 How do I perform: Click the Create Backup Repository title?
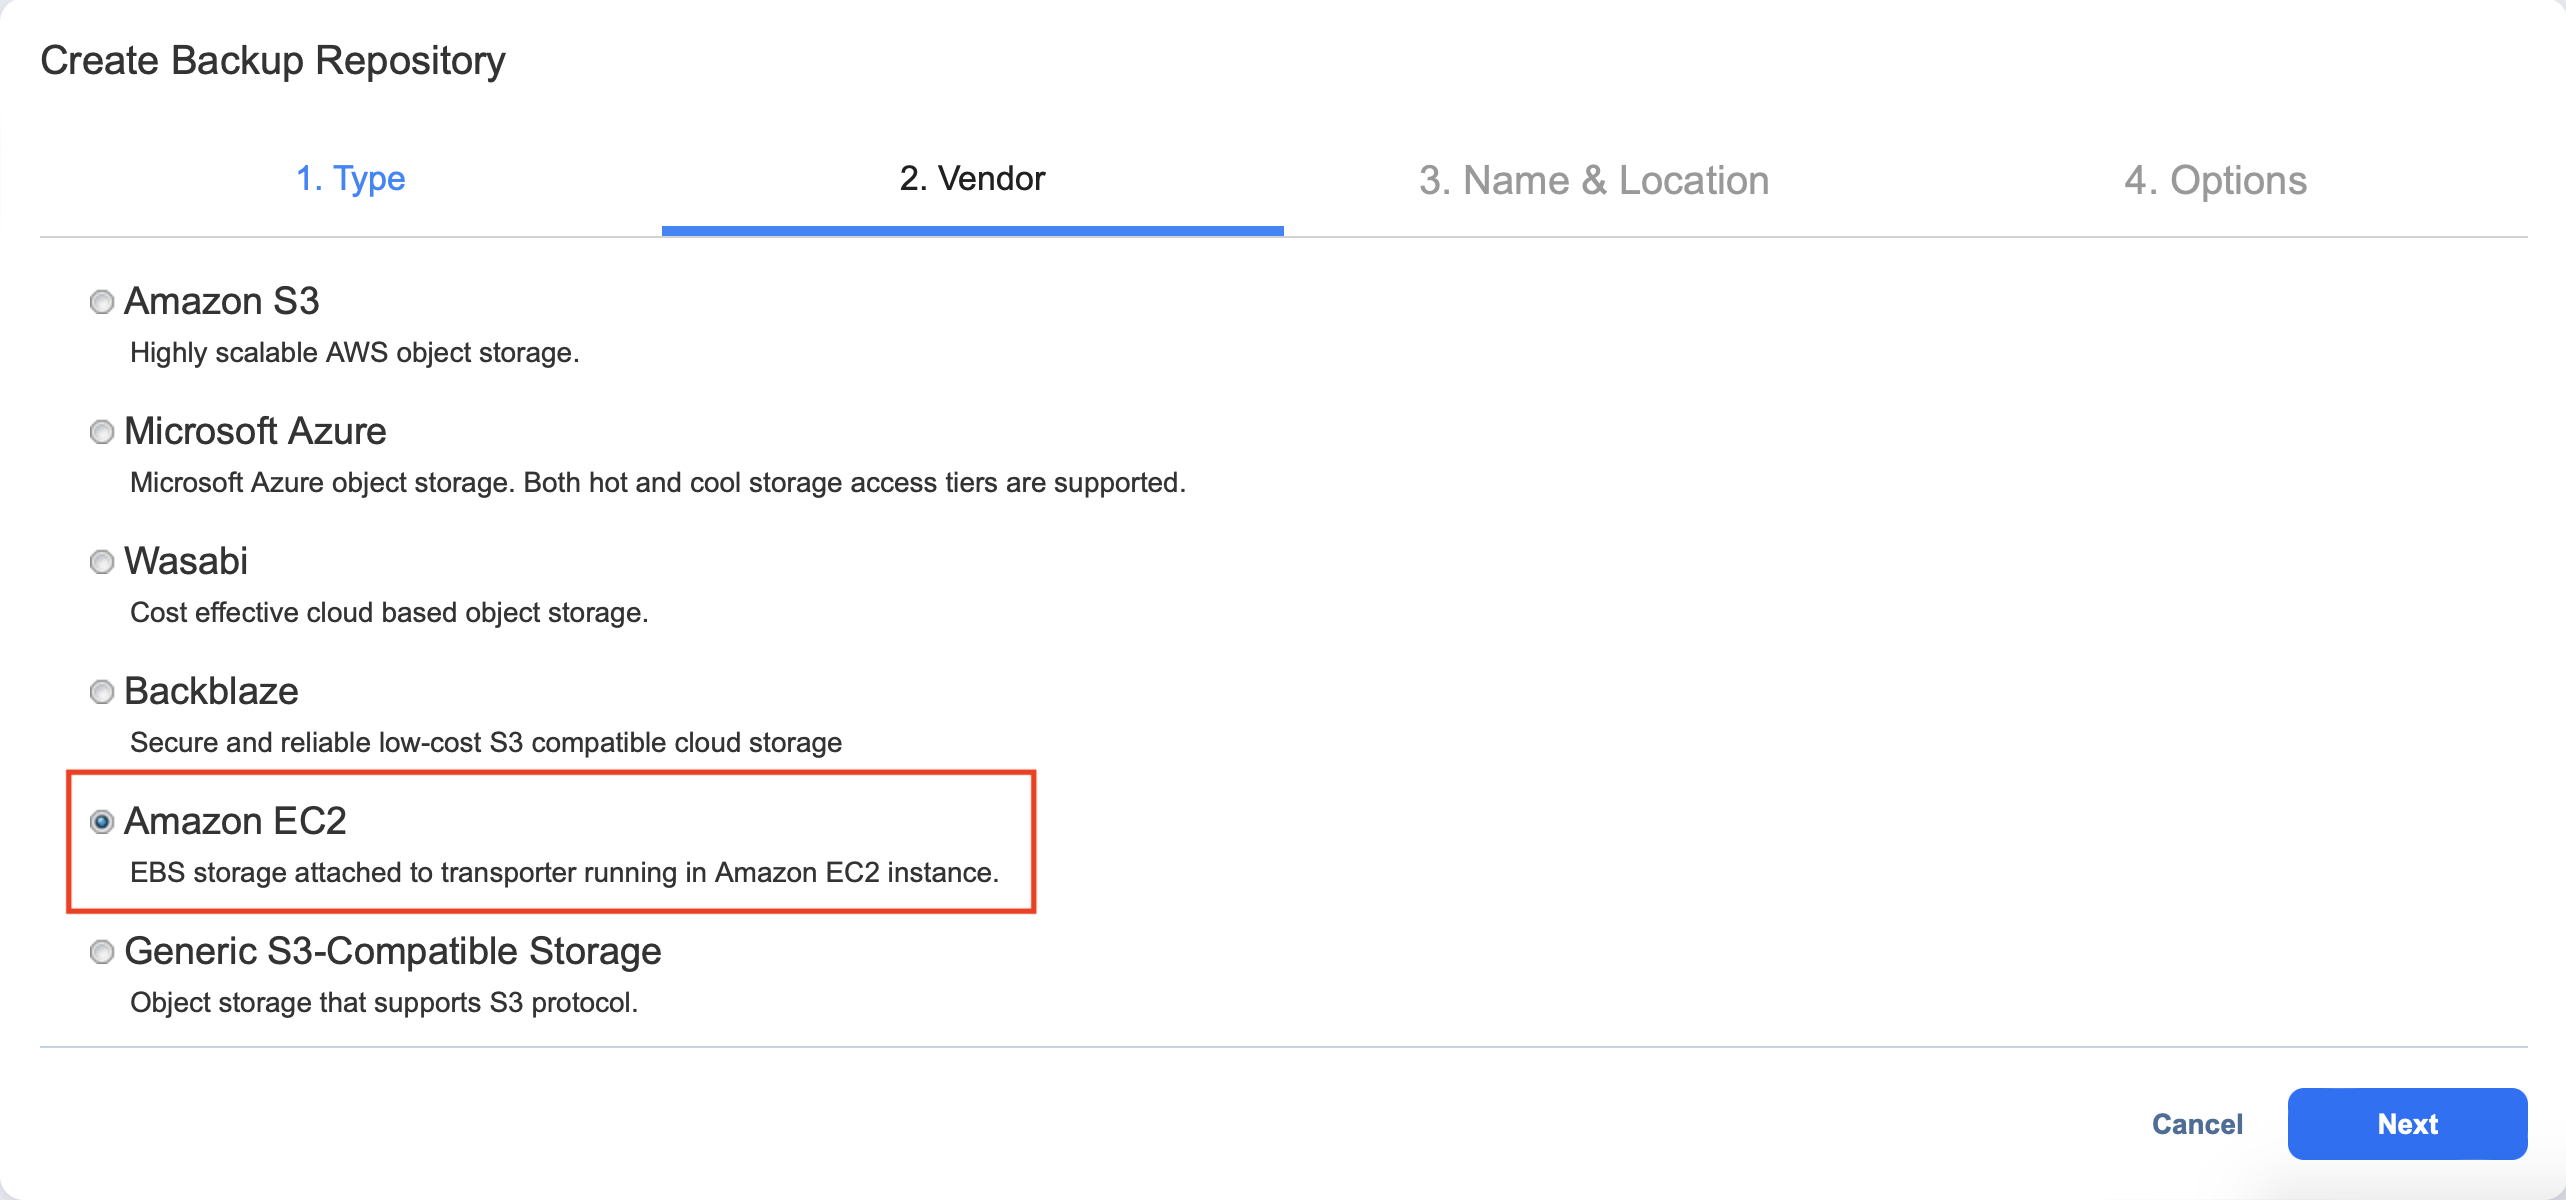pos(273,61)
